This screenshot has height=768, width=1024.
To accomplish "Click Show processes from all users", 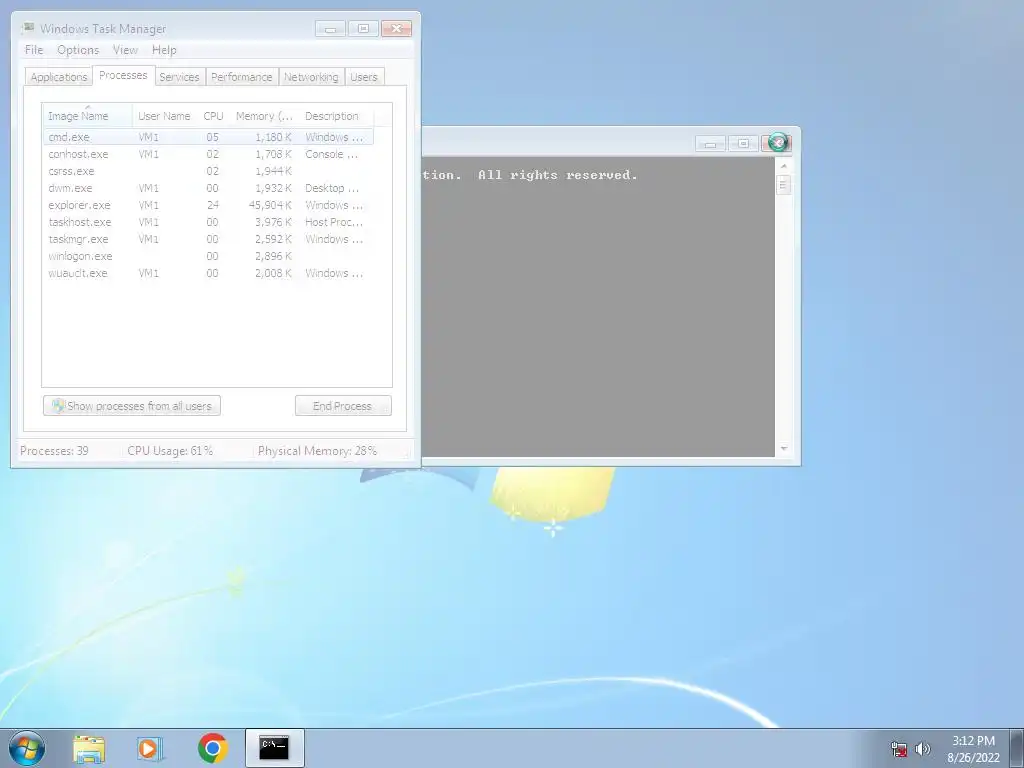I will point(132,406).
